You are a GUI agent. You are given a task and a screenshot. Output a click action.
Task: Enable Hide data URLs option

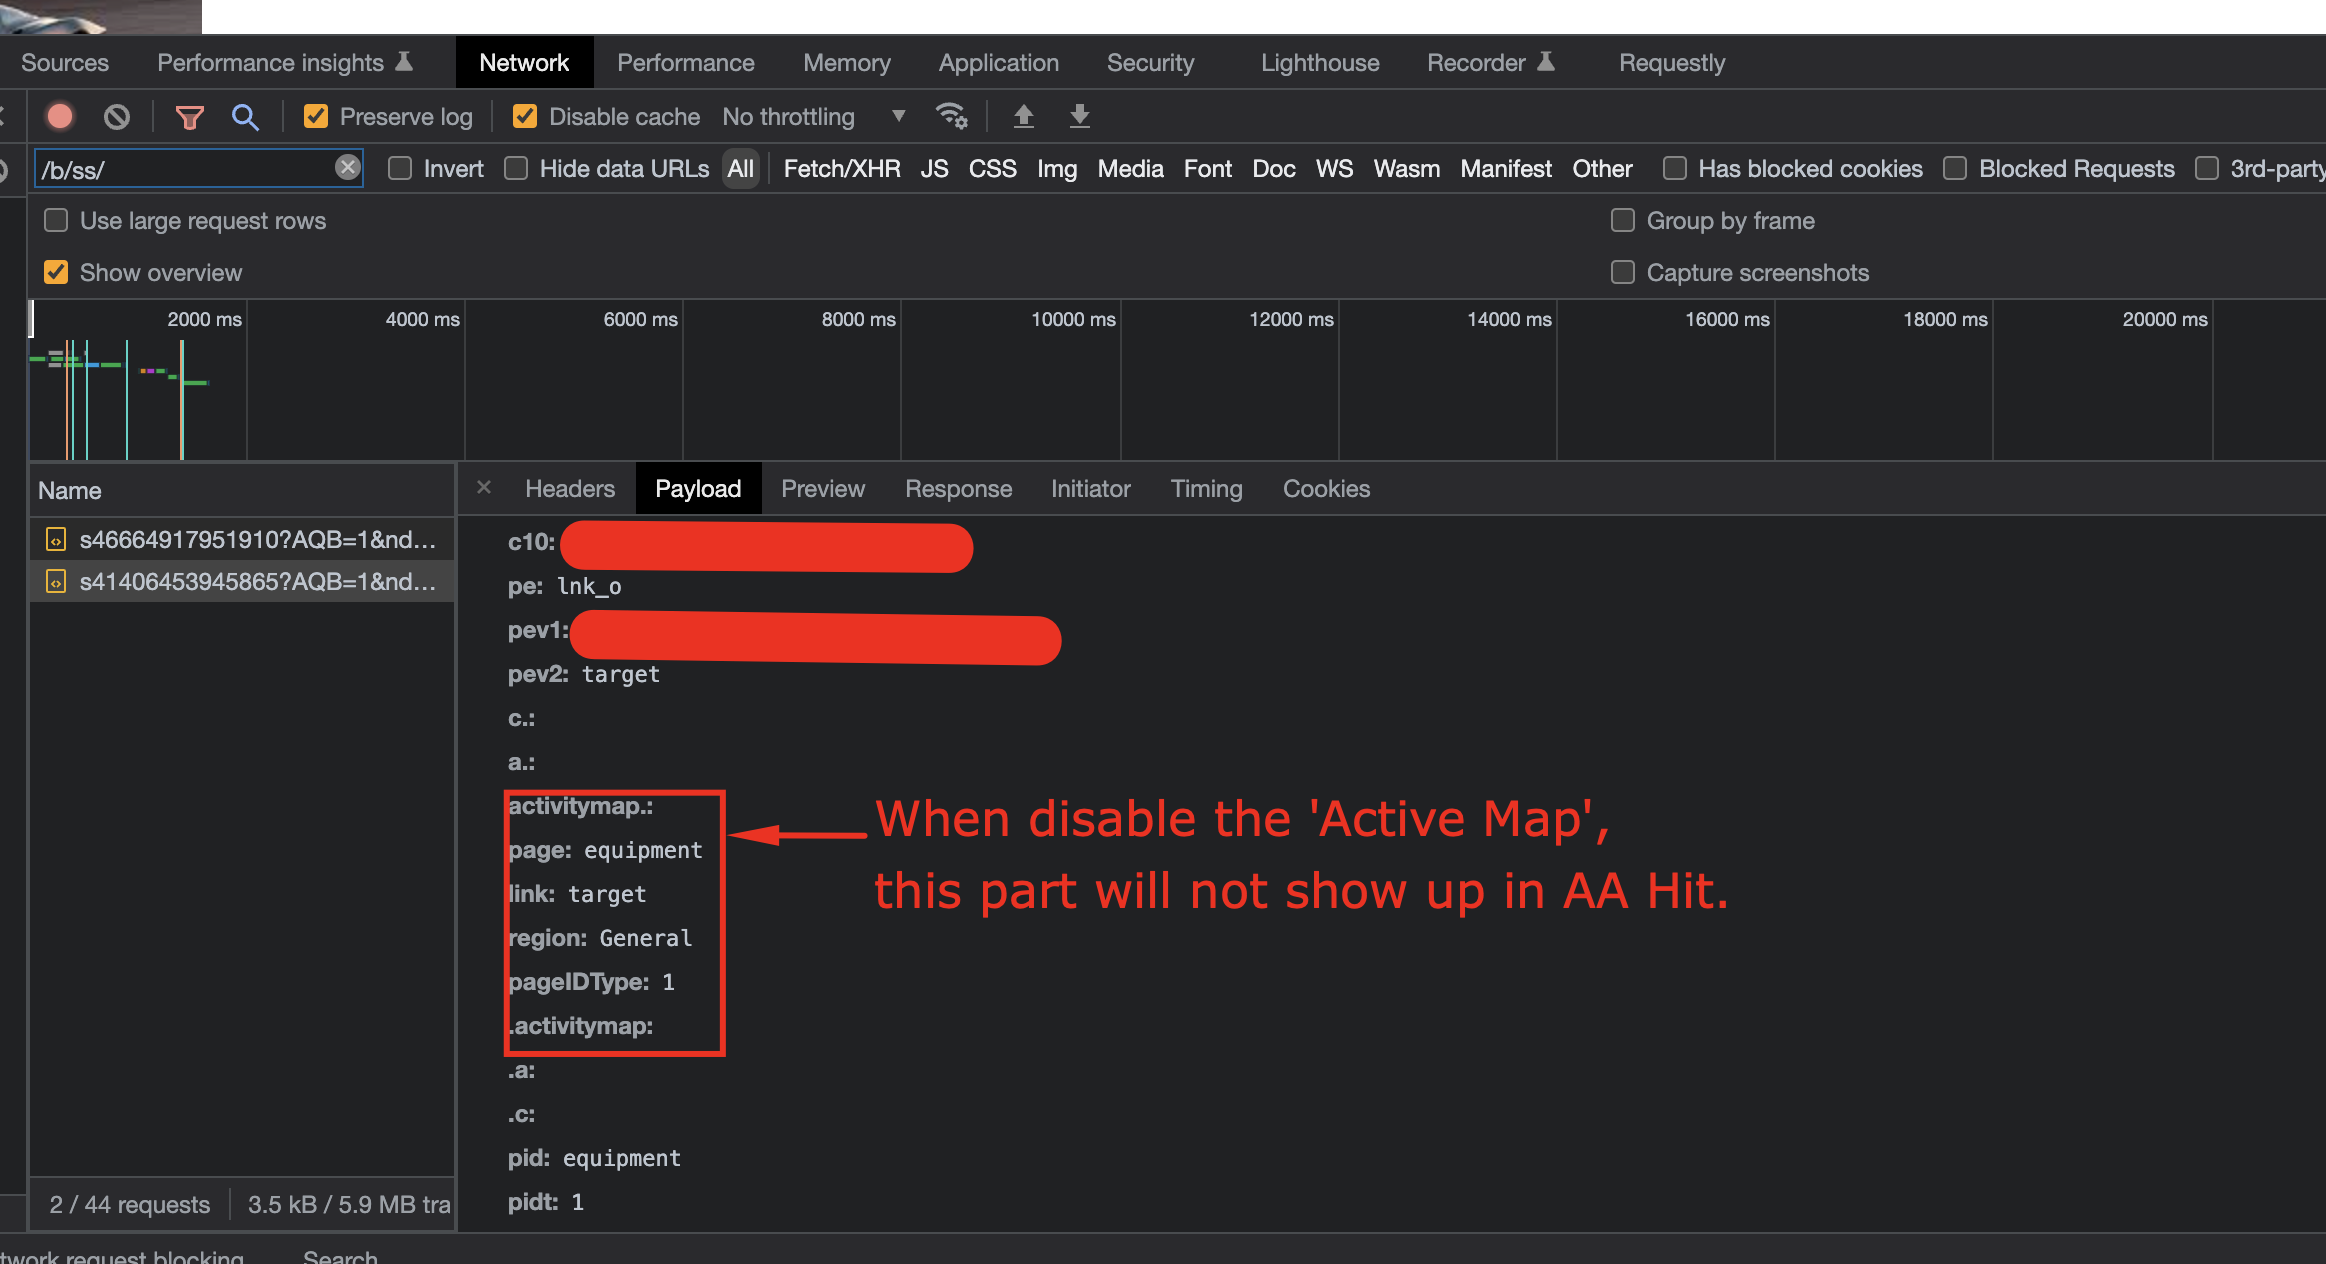(x=517, y=169)
